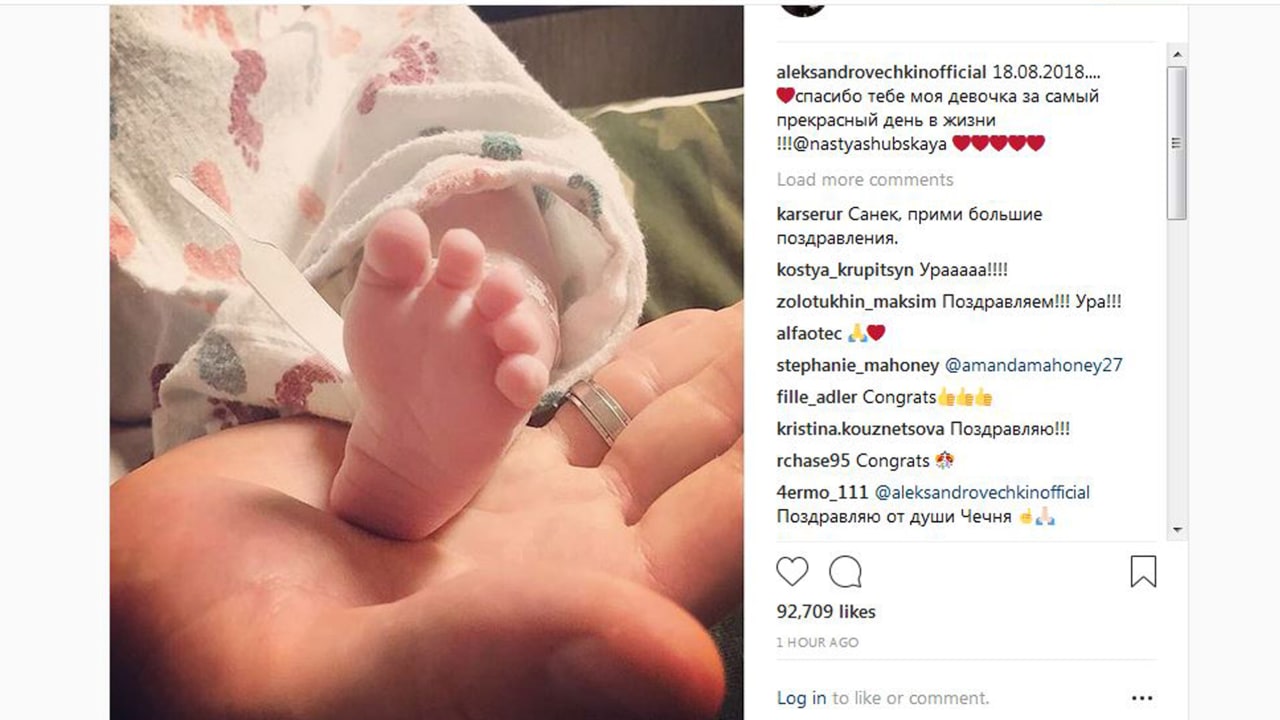The height and width of the screenshot is (720, 1280).
Task: Click scrollbar down arrow in comments
Action: [x=1177, y=529]
